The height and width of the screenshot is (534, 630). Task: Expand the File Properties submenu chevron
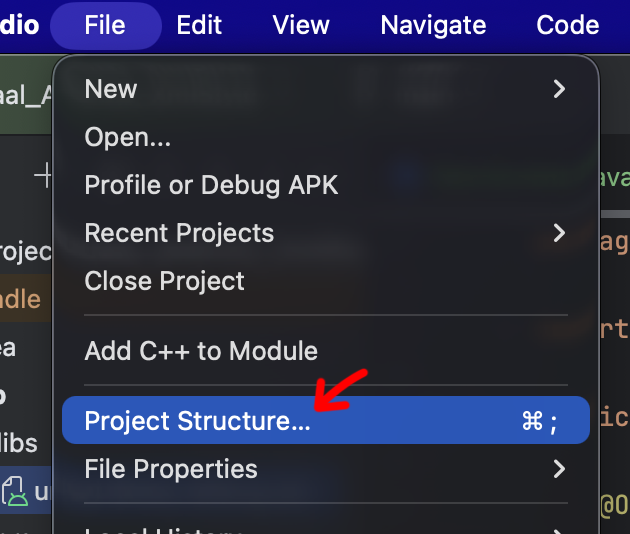(x=559, y=469)
